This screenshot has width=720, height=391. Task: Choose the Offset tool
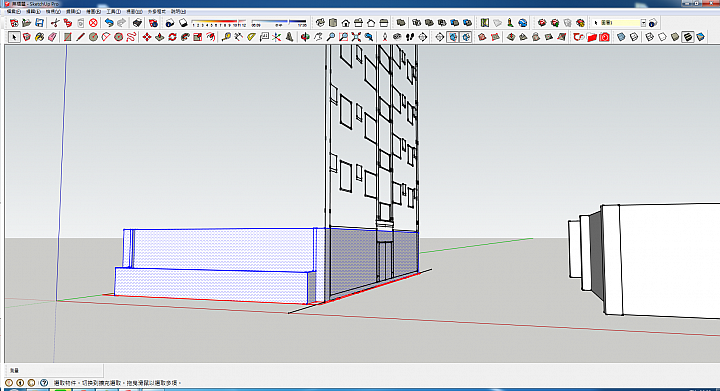(x=211, y=37)
